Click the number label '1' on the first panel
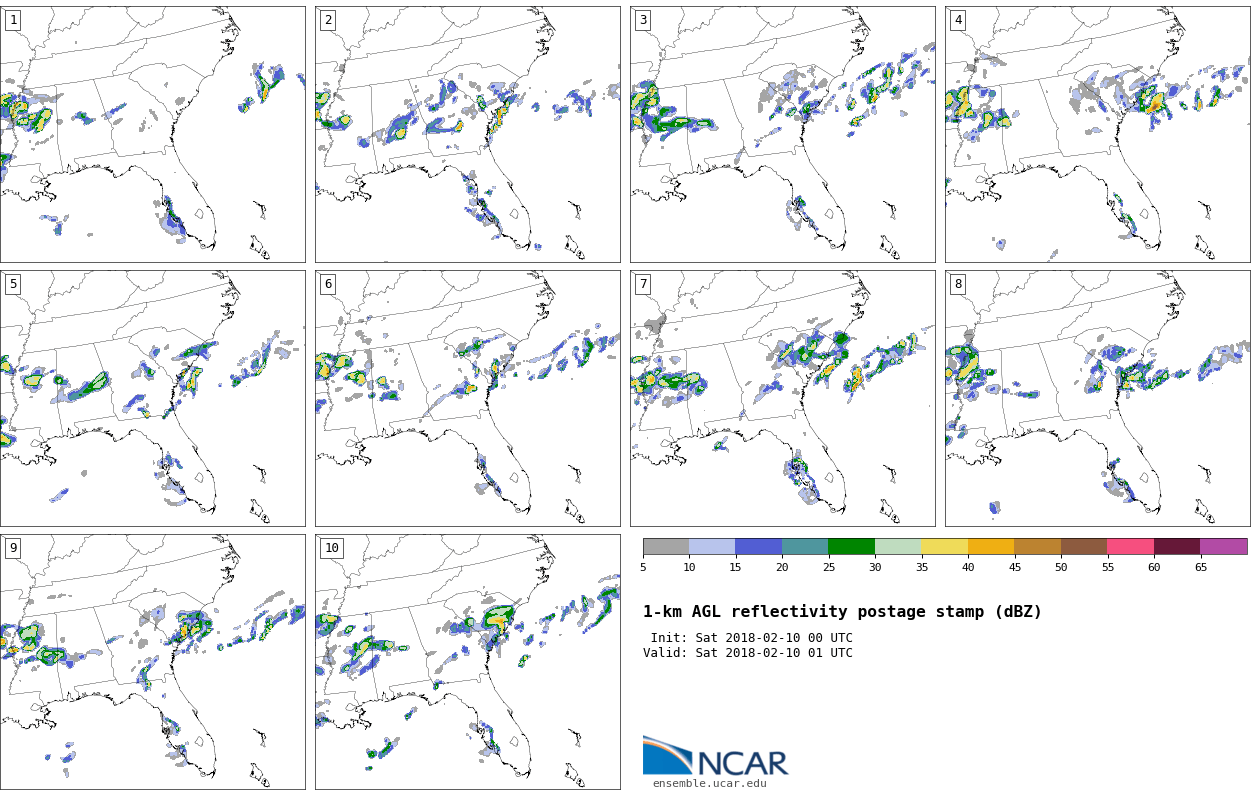This screenshot has width=1260, height=791. [x=13, y=20]
